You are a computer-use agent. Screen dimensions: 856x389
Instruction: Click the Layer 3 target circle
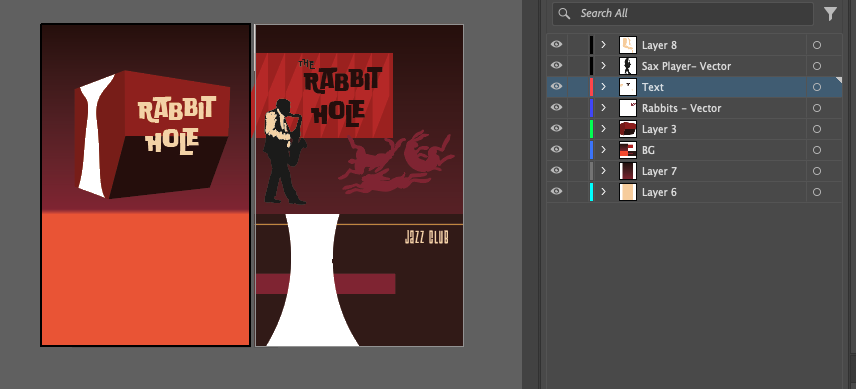click(x=817, y=129)
